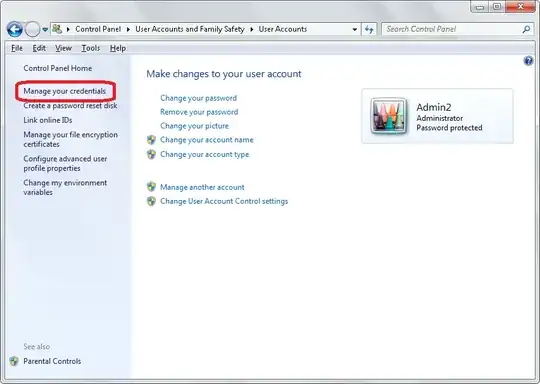Click the Refresh button next to the address bar
This screenshot has width=540, height=384.
click(x=369, y=30)
